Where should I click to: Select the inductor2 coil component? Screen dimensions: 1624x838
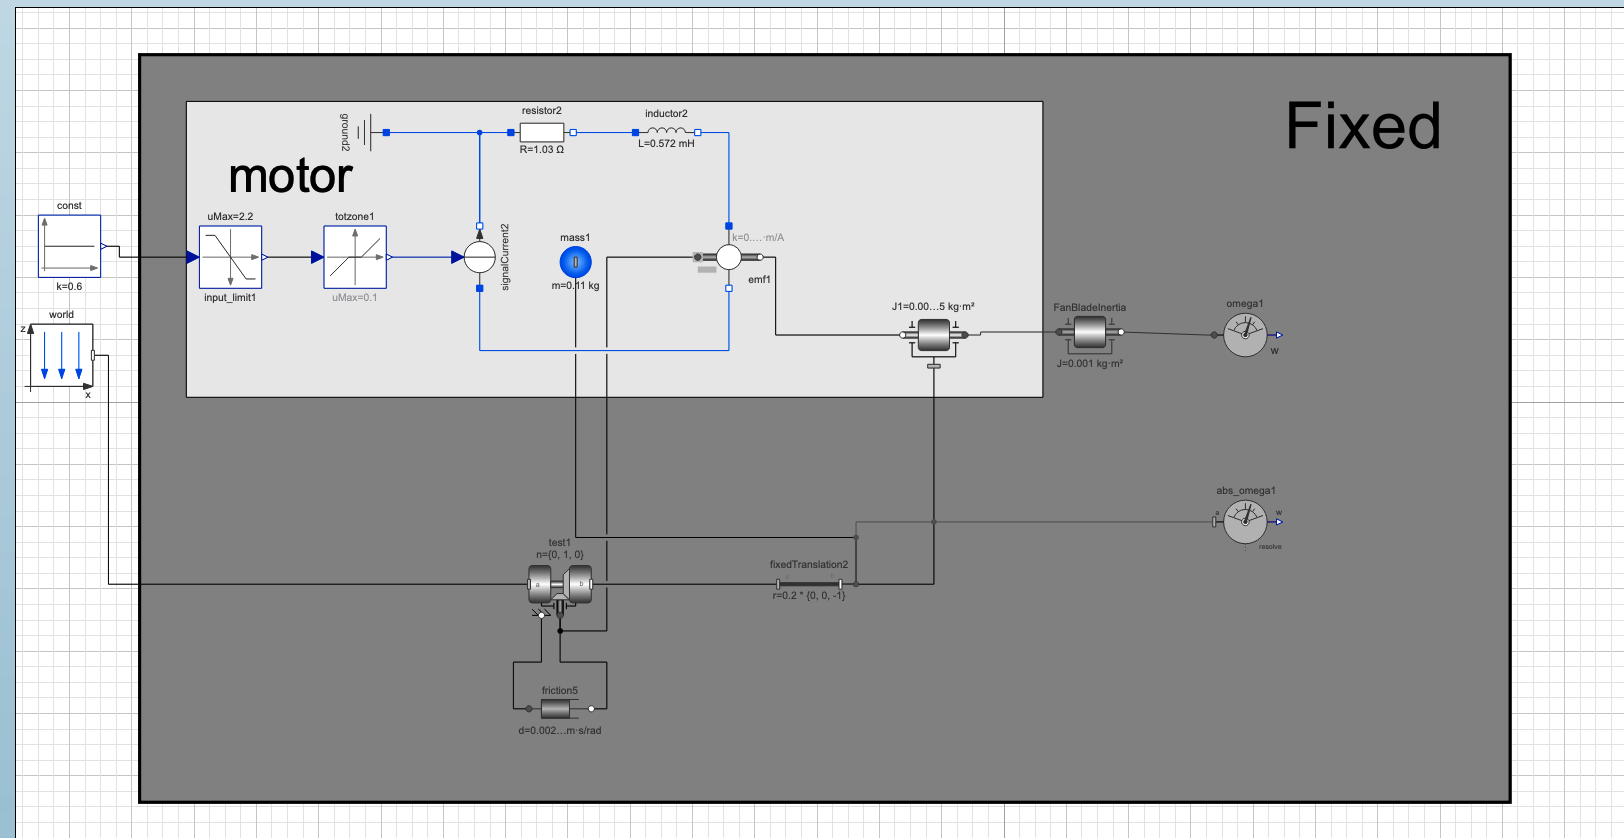pos(666,132)
